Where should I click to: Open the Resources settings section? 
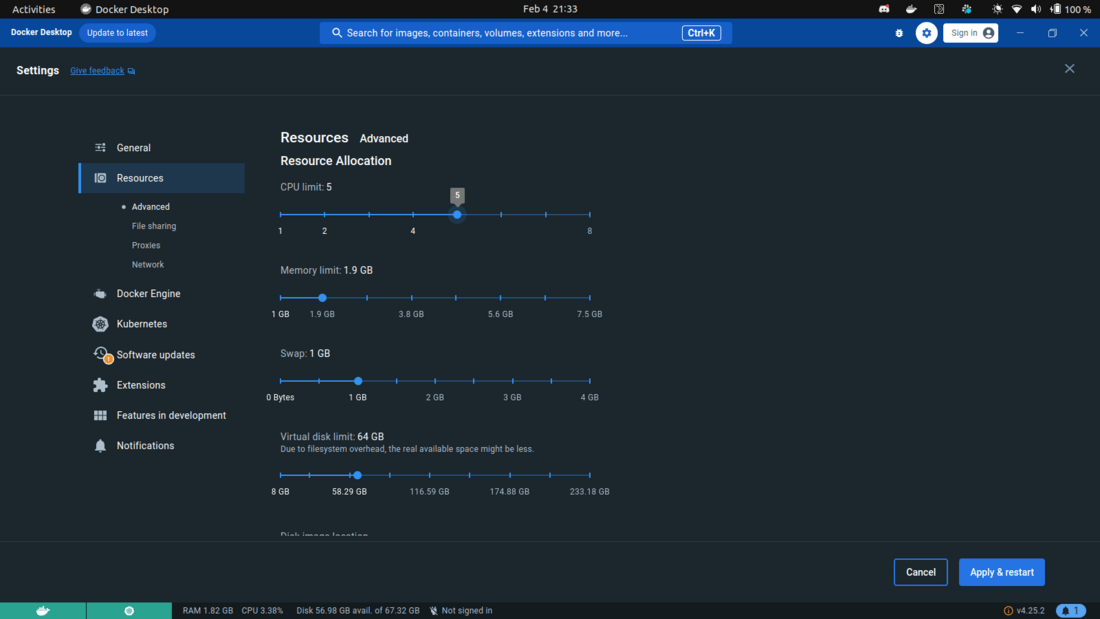click(x=137, y=177)
